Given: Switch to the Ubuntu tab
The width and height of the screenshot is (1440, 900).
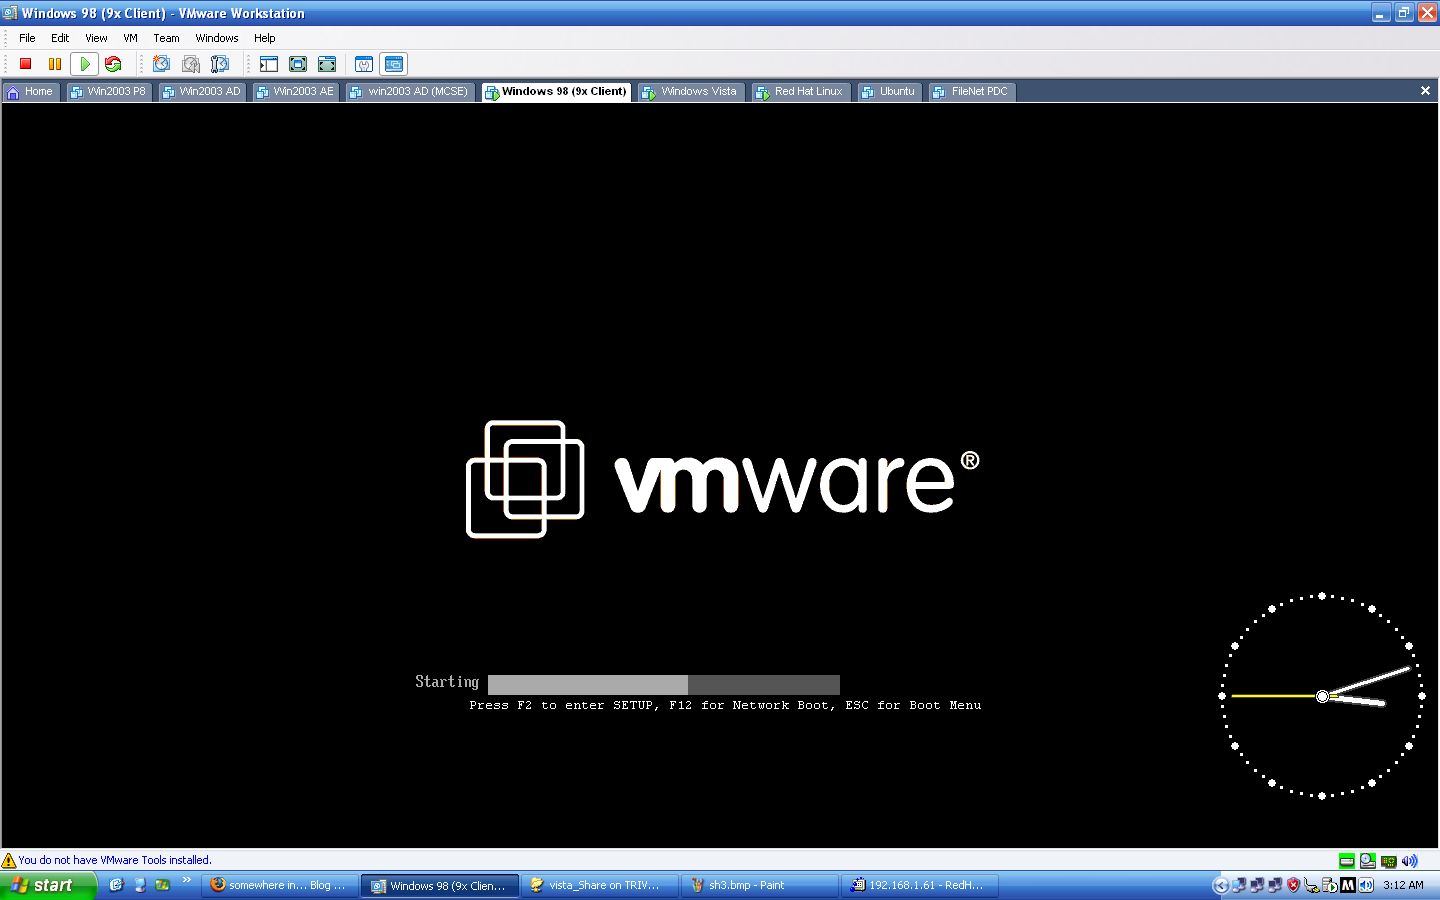Looking at the screenshot, I should pos(889,91).
